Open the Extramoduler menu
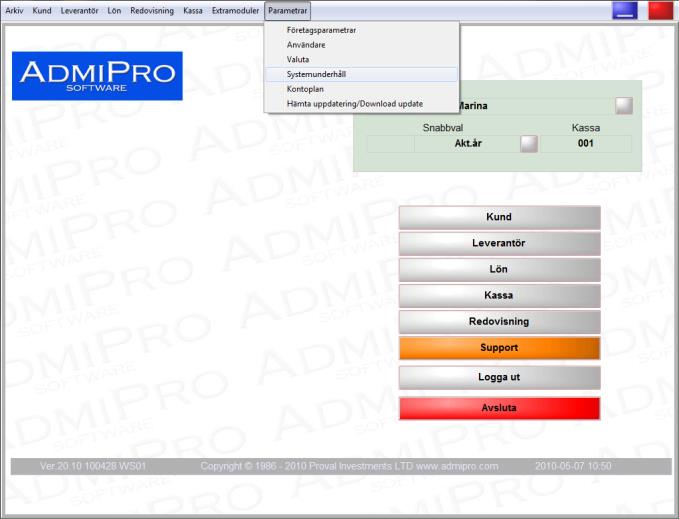This screenshot has height=519, width=679. click(x=235, y=10)
